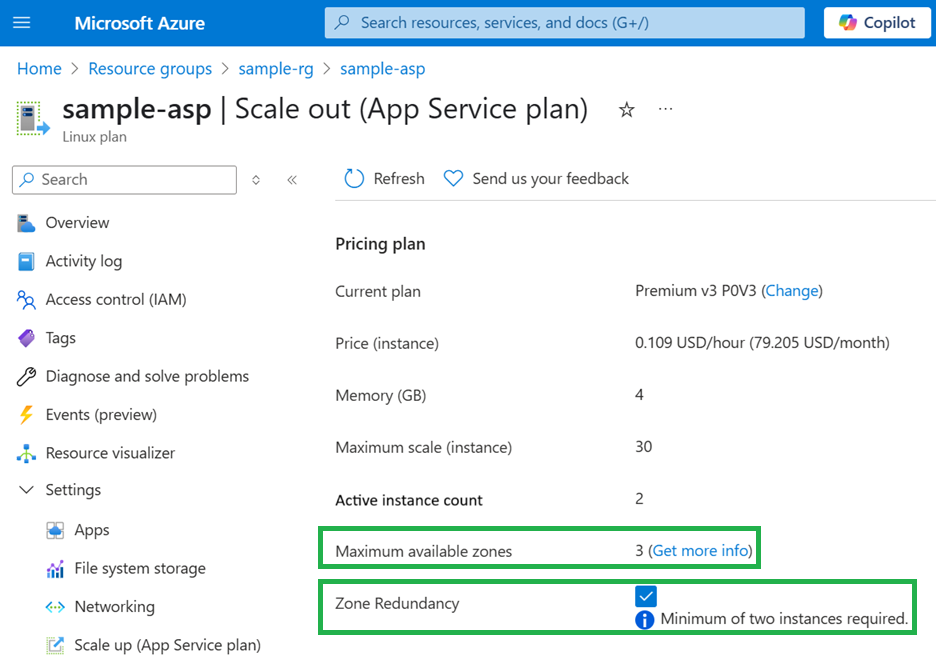The height and width of the screenshot is (655, 936).
Task: Click the Change pricing plan link
Action: 791,291
